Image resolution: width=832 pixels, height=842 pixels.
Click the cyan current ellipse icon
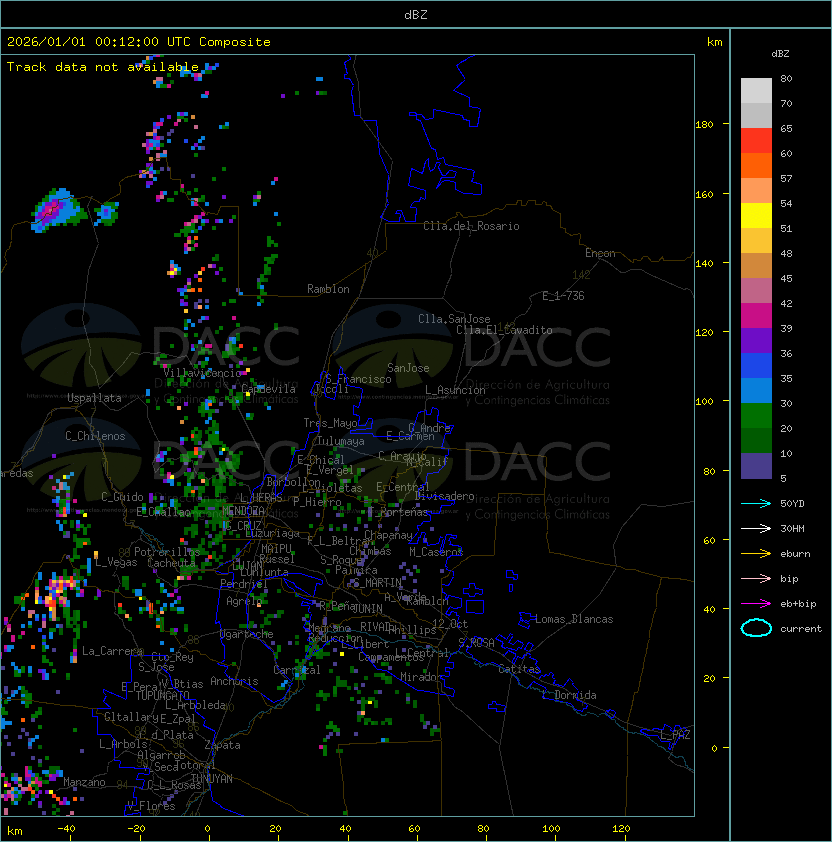point(756,629)
